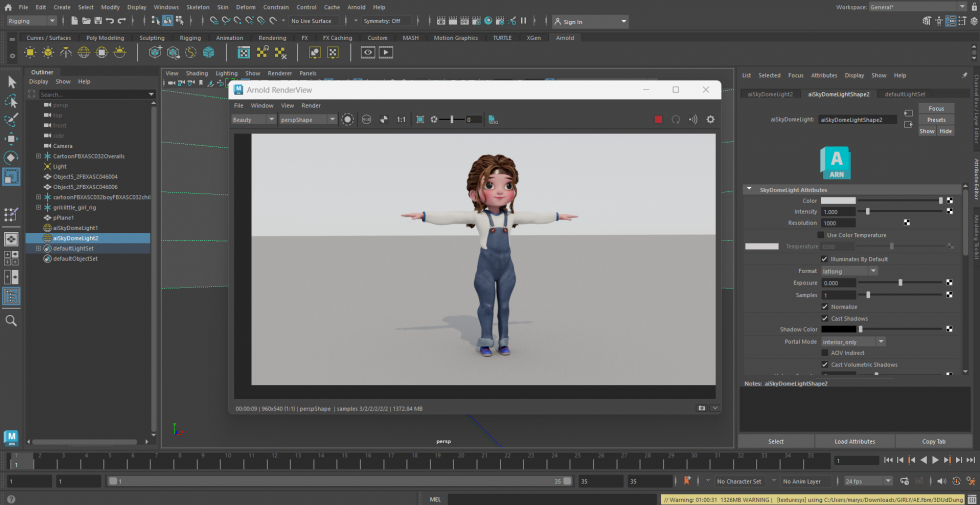The image size is (980, 505).
Task: Click the Intensity slider
Action: (900, 212)
